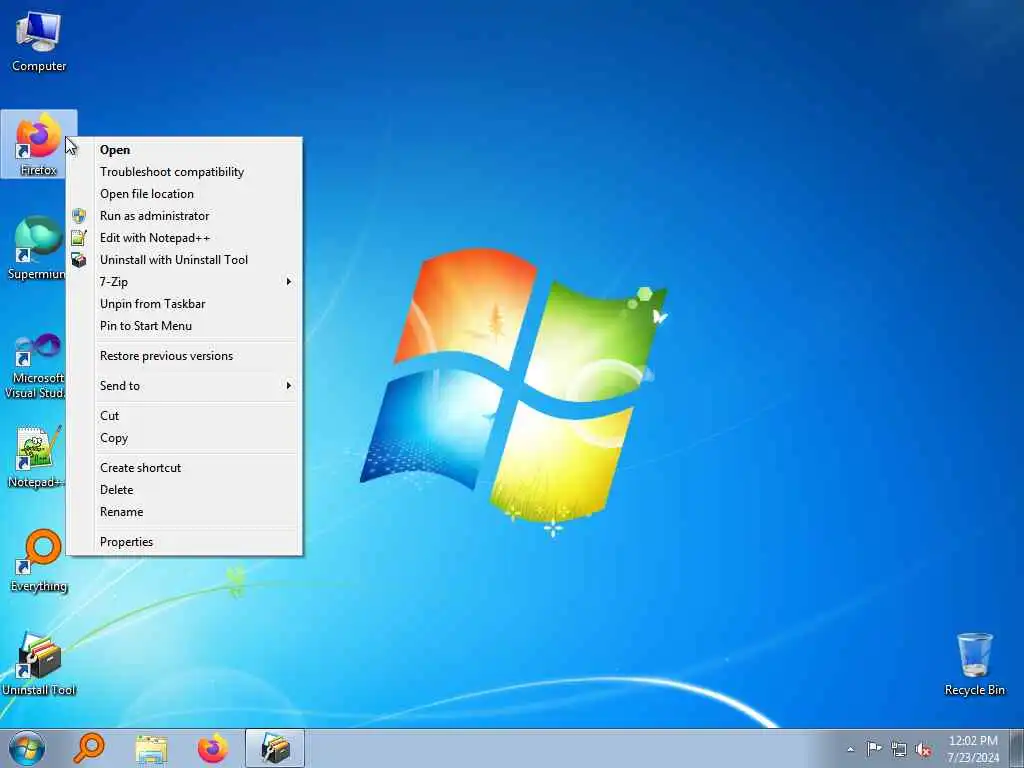
Task: Launch Firefox from the taskbar
Action: pyautogui.click(x=213, y=748)
